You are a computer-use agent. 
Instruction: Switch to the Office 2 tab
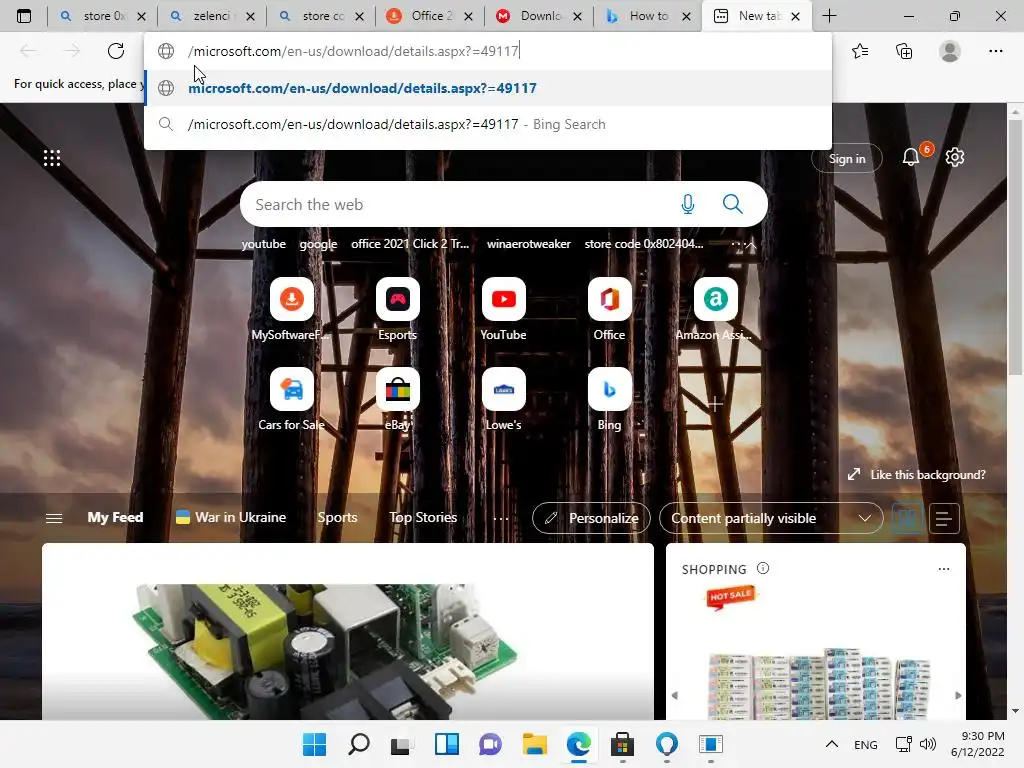(x=431, y=16)
